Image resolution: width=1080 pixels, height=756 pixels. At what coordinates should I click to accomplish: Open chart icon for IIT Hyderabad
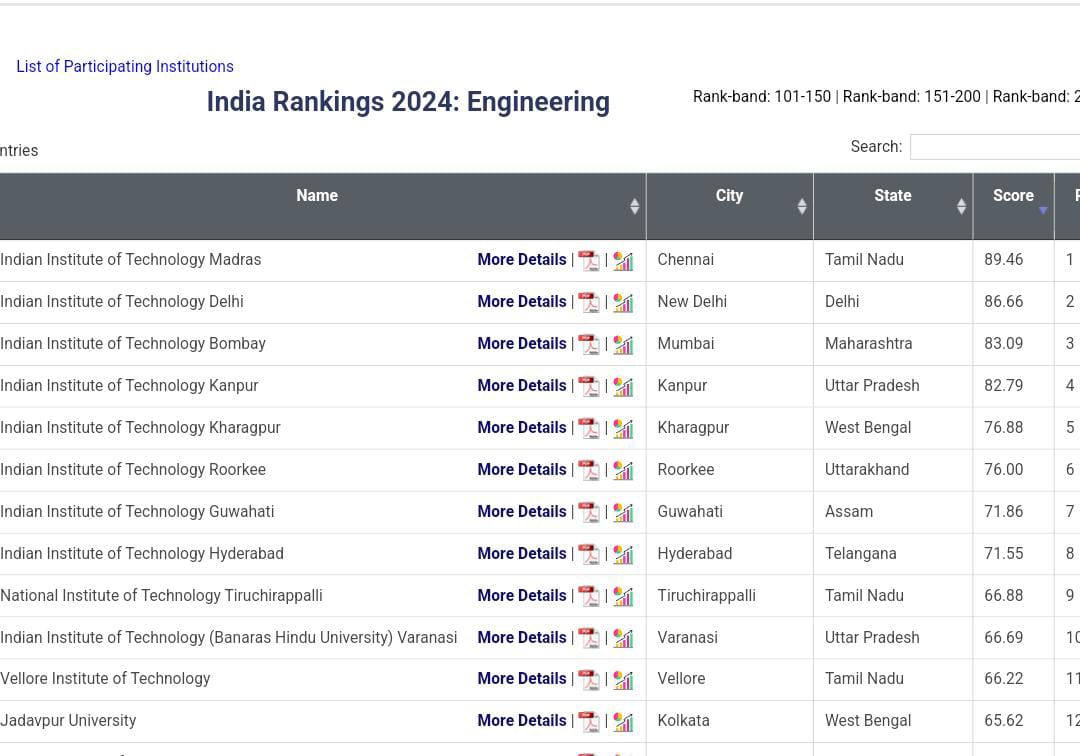tap(623, 555)
